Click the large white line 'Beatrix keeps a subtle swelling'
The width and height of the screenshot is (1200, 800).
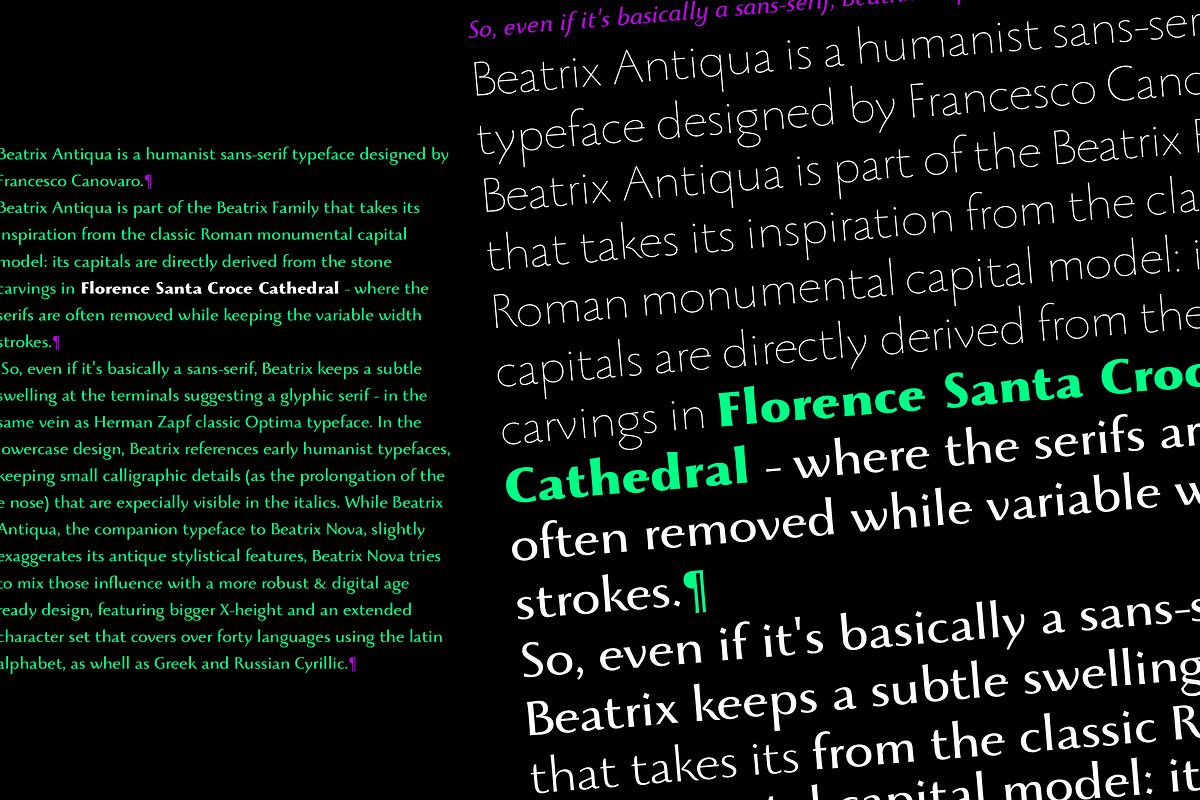pyautogui.click(x=862, y=691)
